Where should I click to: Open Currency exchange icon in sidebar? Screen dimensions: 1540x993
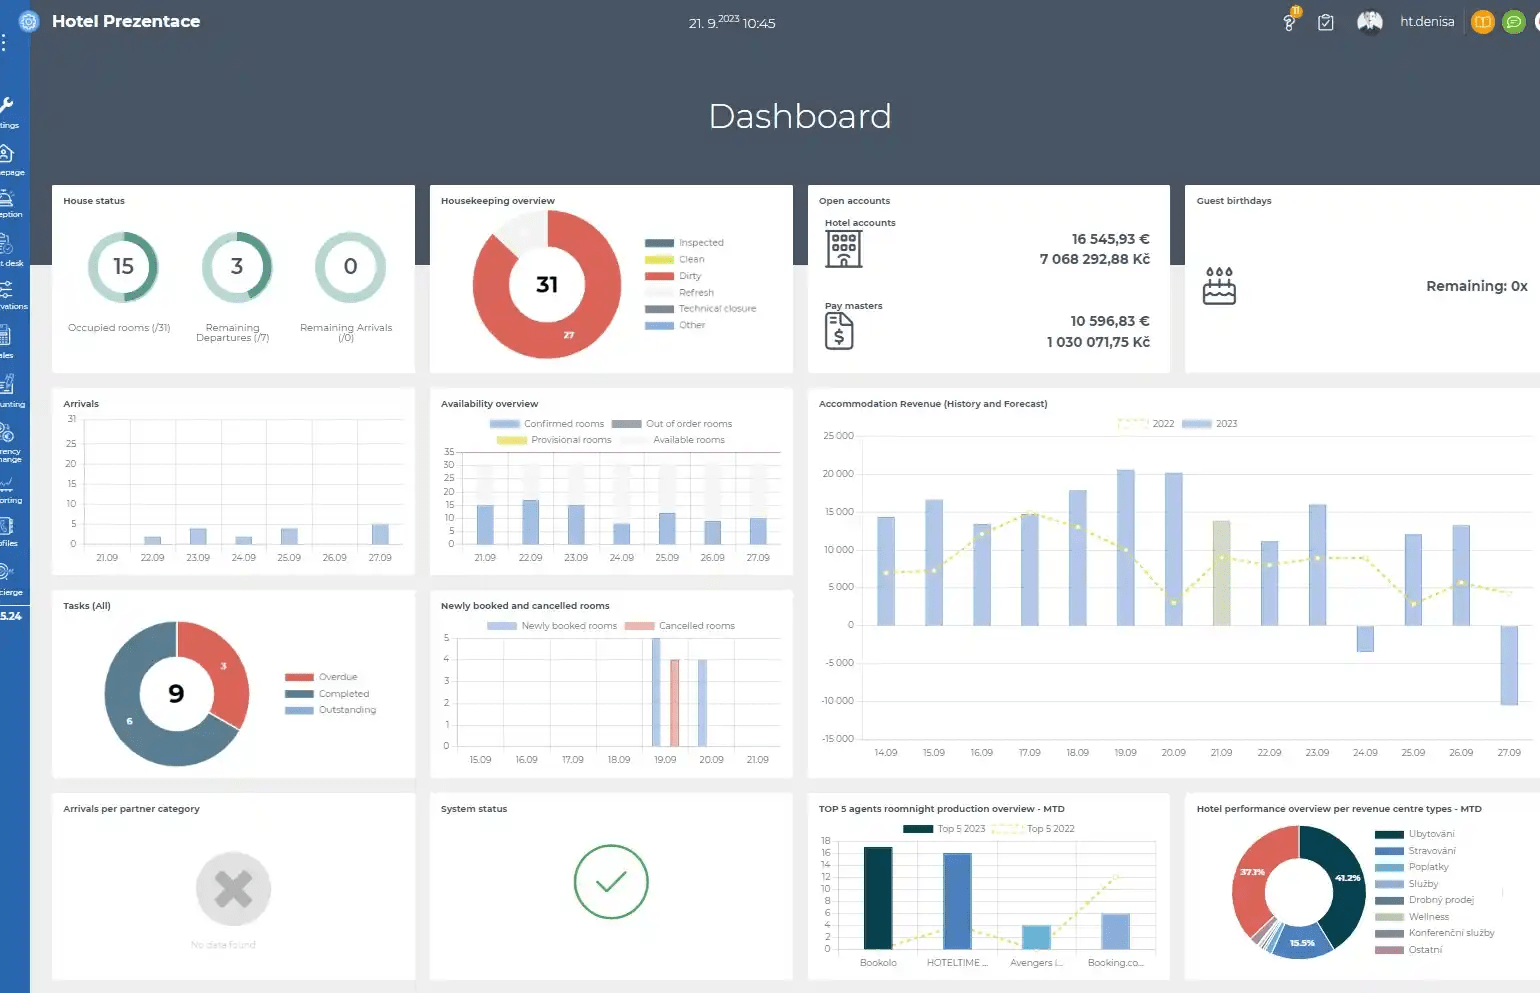pos(6,433)
